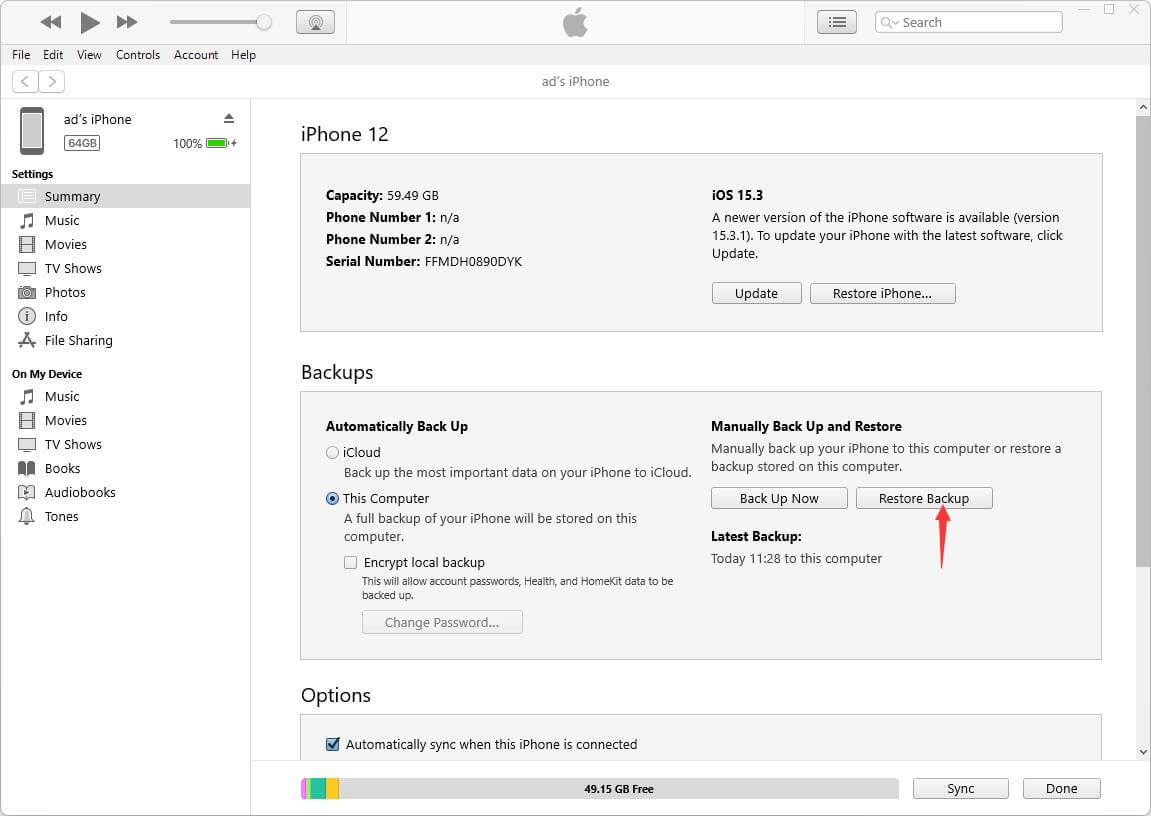Viewport: 1151px width, 816px height.
Task: Adjust the volume slider knob
Action: tap(264, 22)
